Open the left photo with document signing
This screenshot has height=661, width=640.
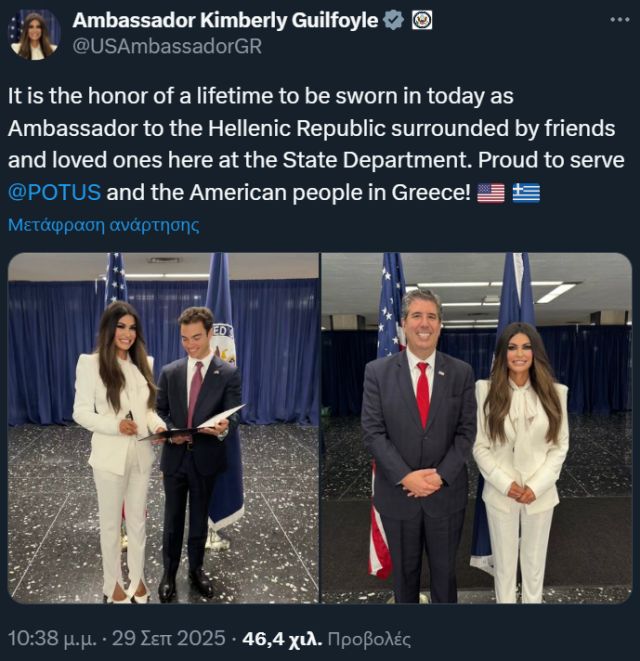(x=164, y=428)
